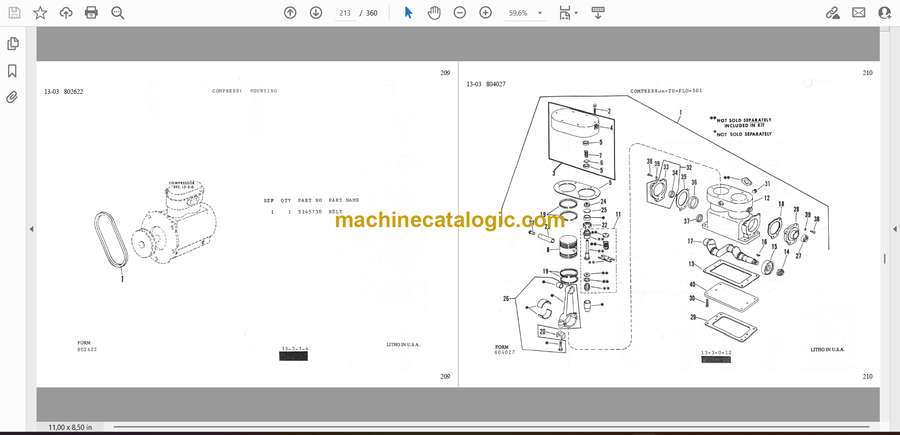The height and width of the screenshot is (435, 900).
Task: Open the bookmarks panel
Action: tap(12, 71)
